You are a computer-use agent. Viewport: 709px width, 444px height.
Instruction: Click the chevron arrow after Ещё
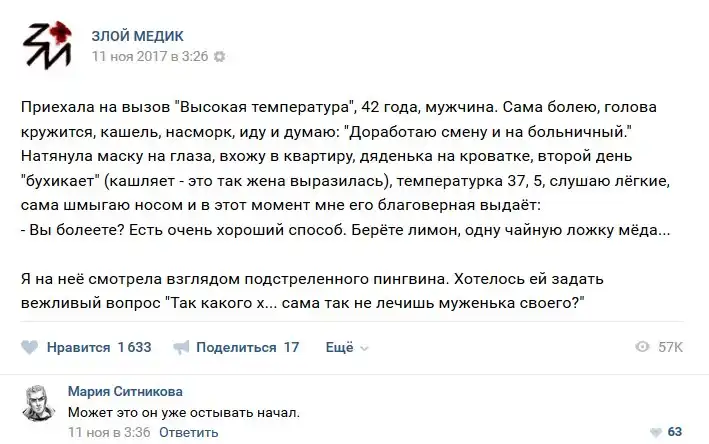364,348
